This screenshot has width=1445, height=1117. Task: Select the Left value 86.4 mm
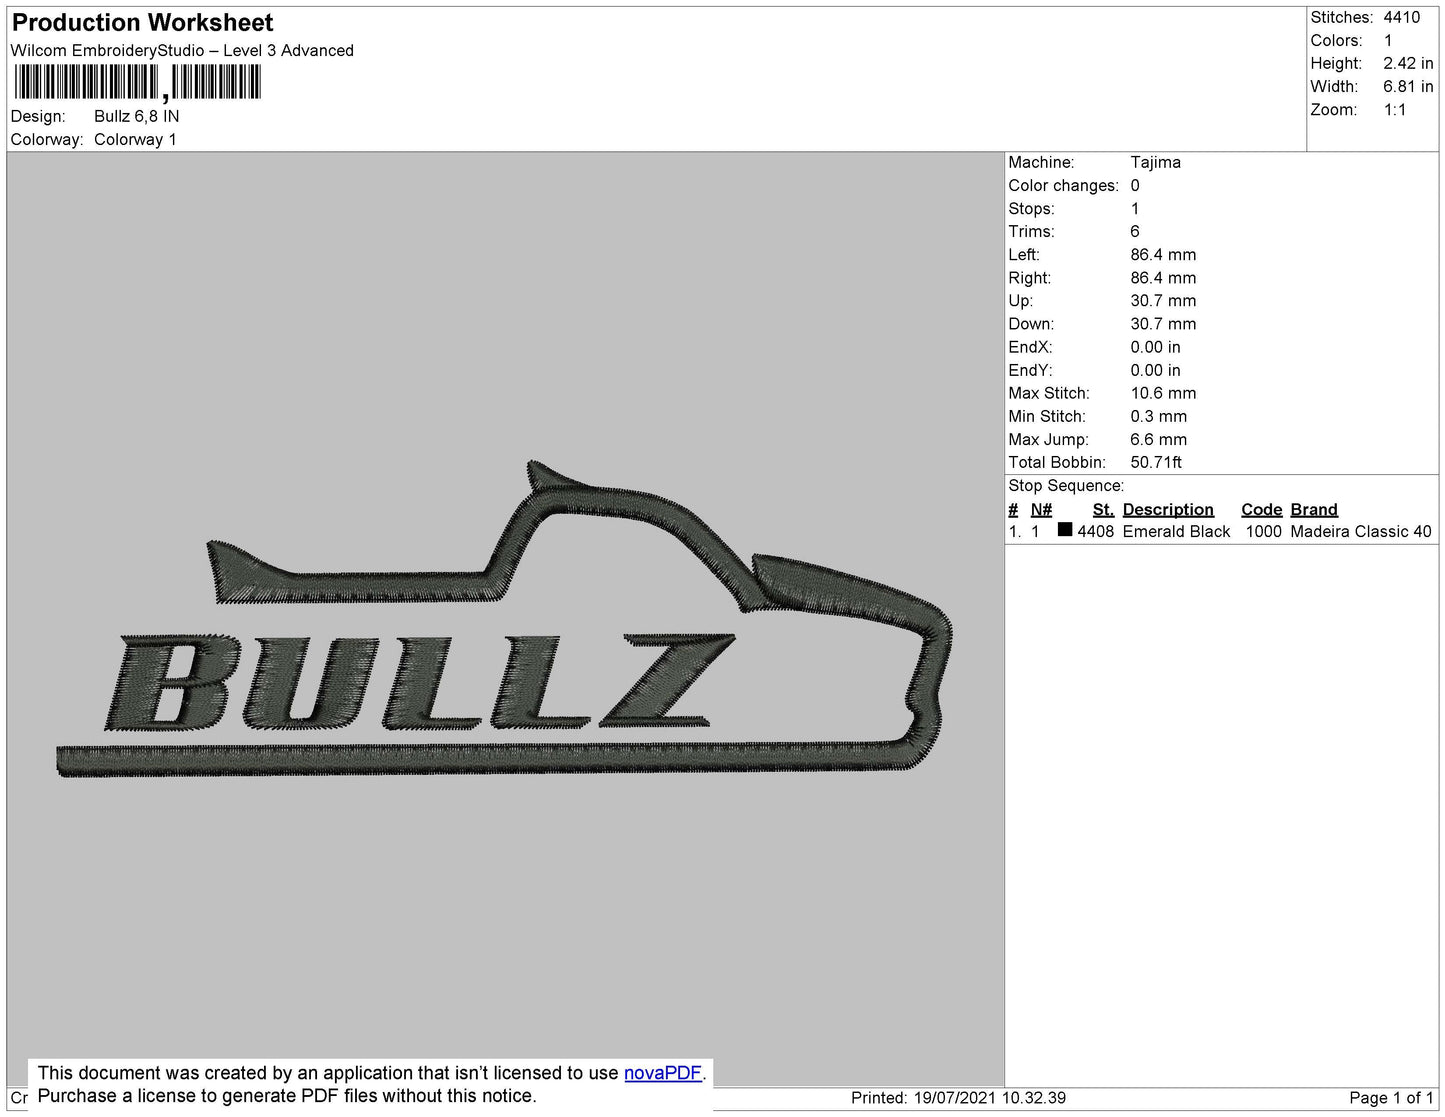(x=1163, y=254)
